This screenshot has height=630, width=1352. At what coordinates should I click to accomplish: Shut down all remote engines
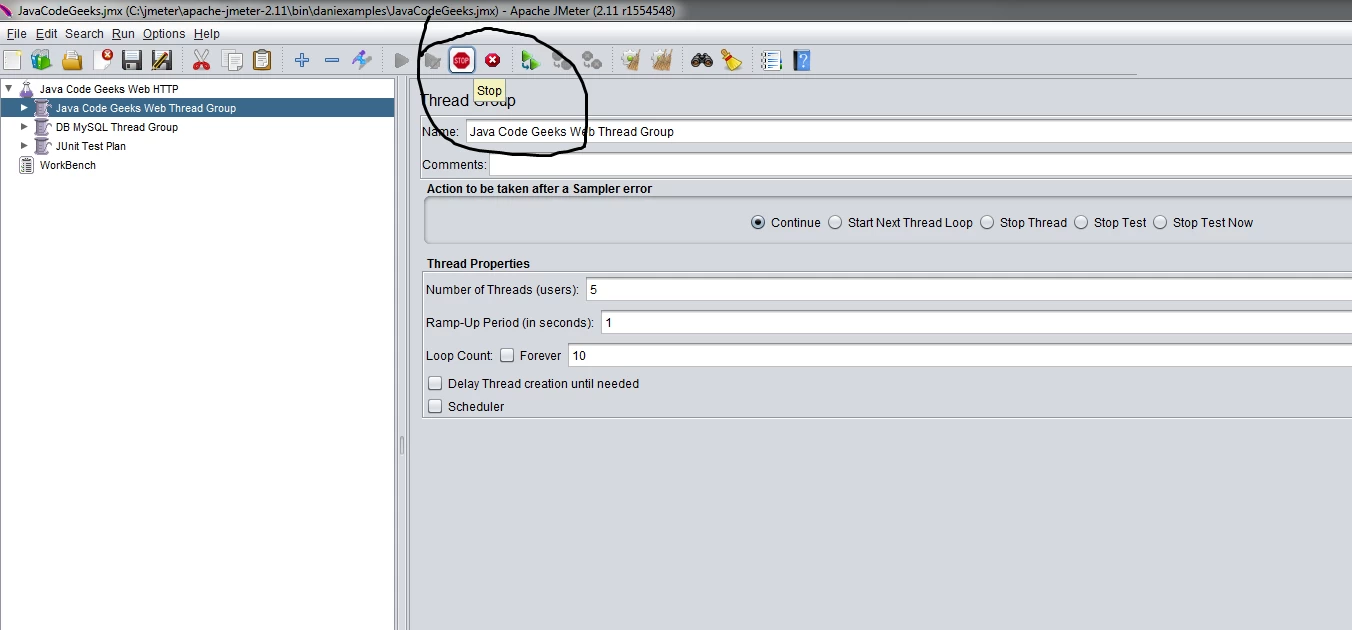[592, 60]
